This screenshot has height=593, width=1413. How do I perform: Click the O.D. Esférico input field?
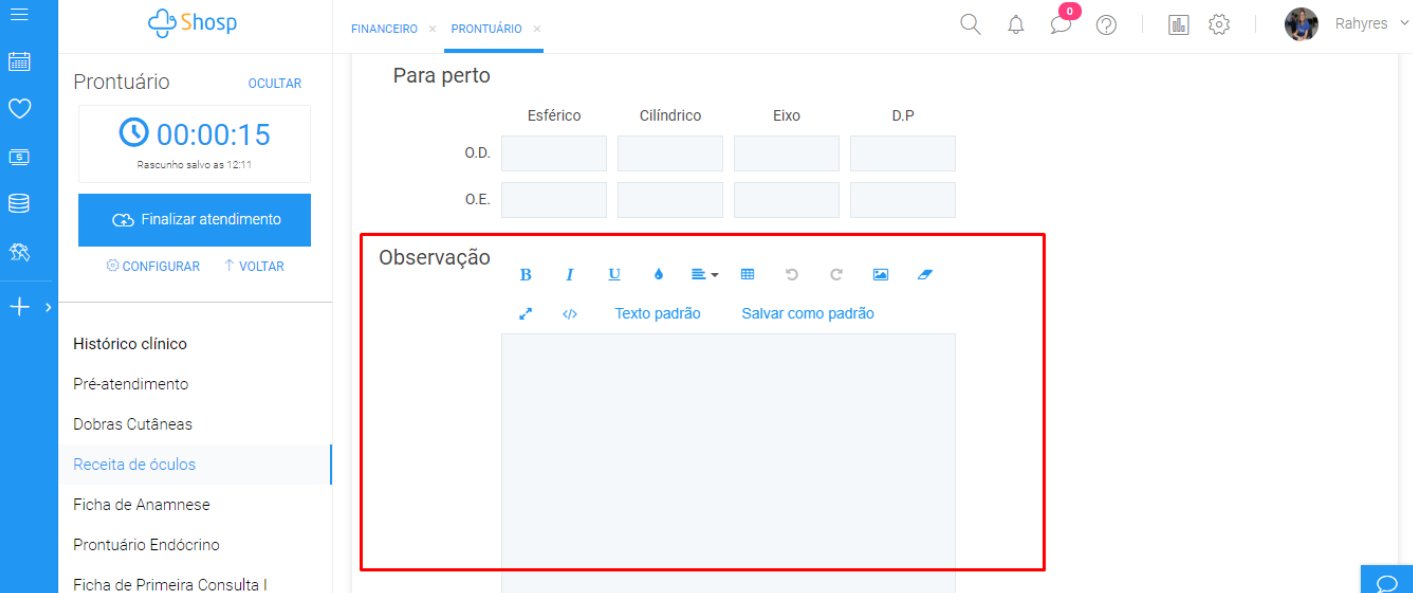[554, 154]
